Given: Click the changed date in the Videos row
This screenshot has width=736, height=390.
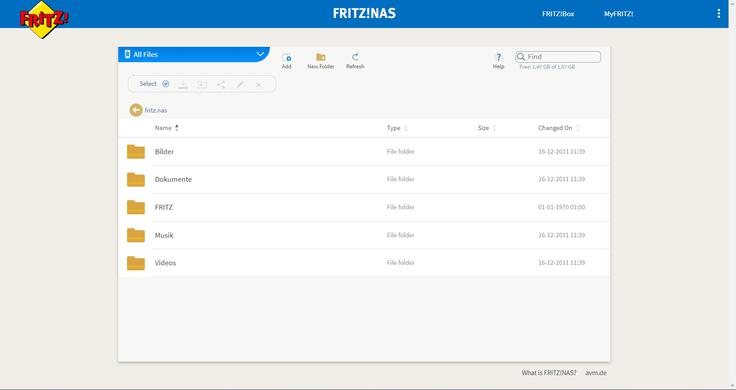Looking at the screenshot, I should [x=561, y=263].
